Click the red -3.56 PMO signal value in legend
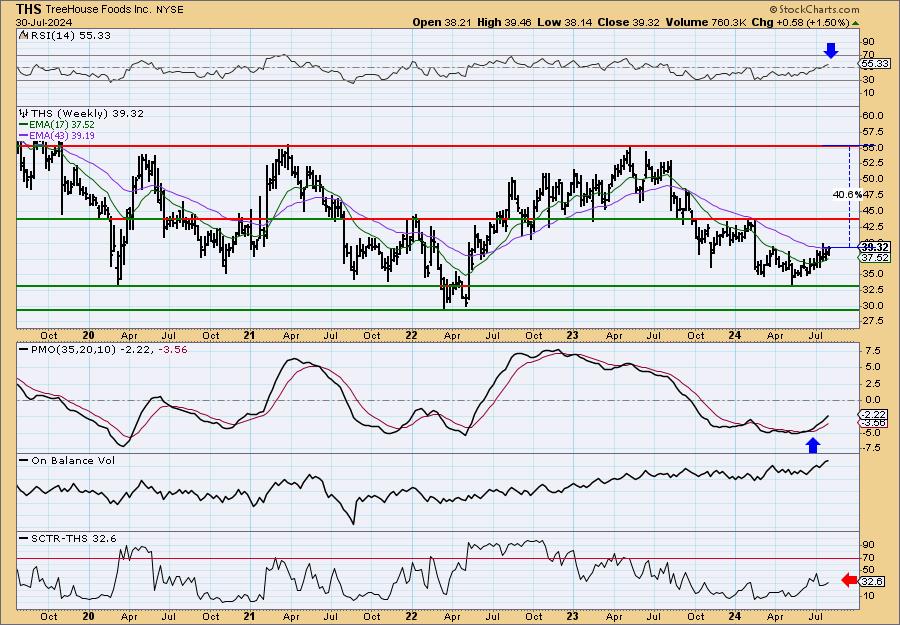Screen dimensions: 900x625 coord(175,350)
